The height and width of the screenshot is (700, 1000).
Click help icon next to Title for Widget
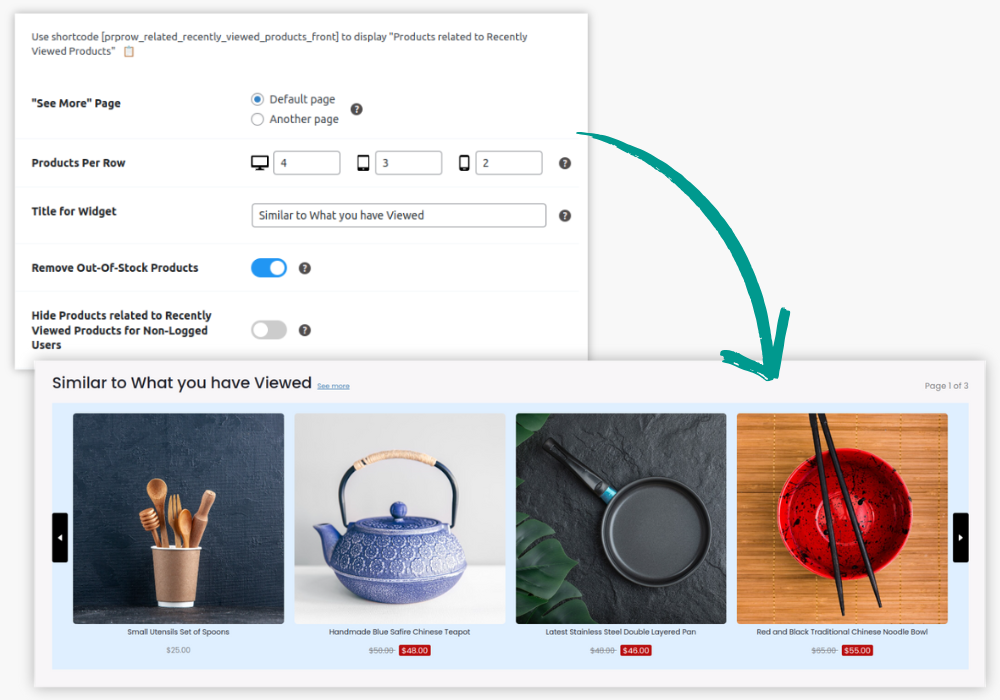coord(564,215)
